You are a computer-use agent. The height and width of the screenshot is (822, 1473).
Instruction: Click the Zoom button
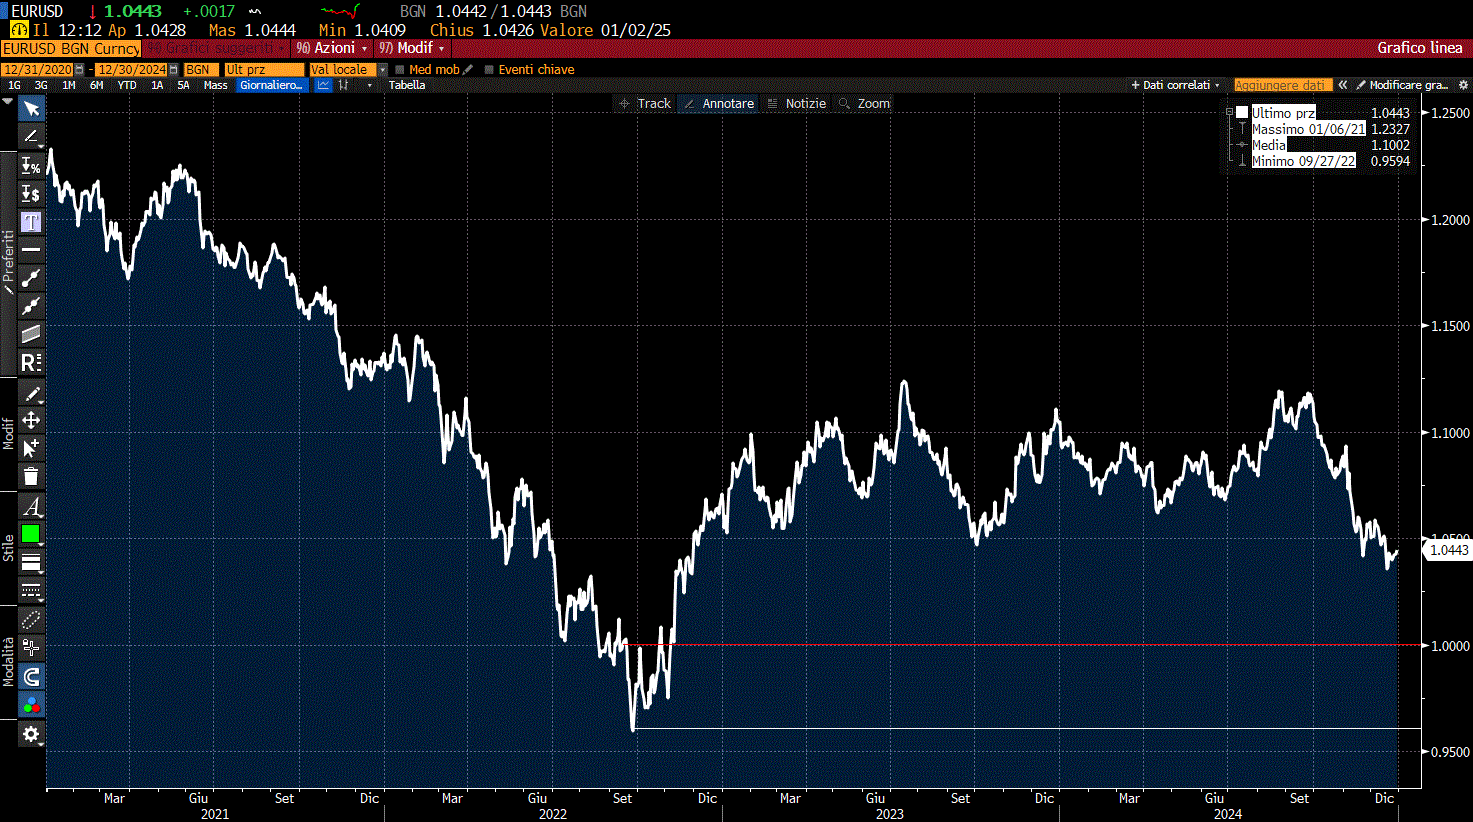pos(864,104)
